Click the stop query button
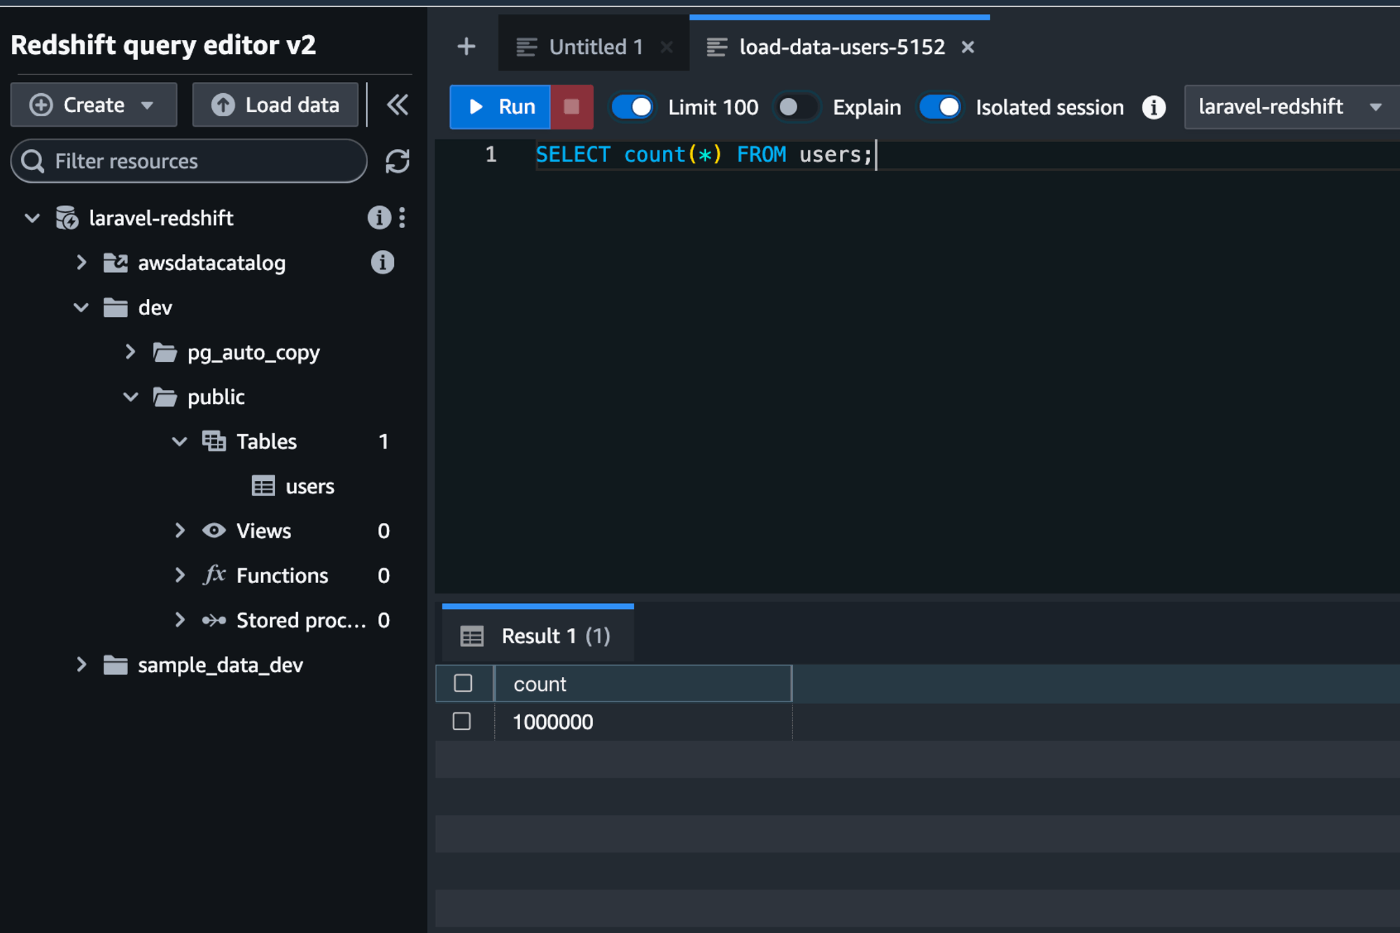 pyautogui.click(x=572, y=107)
